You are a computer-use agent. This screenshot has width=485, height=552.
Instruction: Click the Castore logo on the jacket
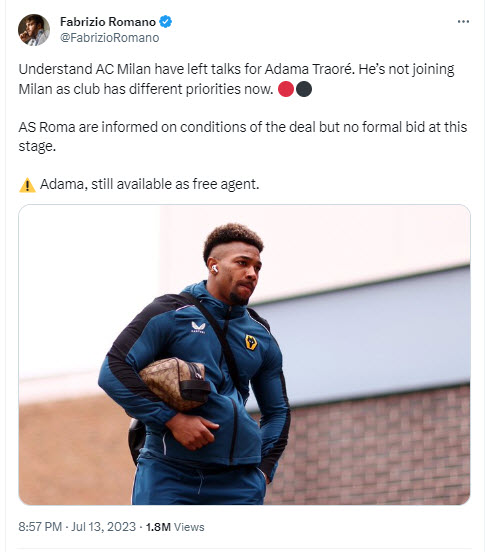(x=198, y=327)
